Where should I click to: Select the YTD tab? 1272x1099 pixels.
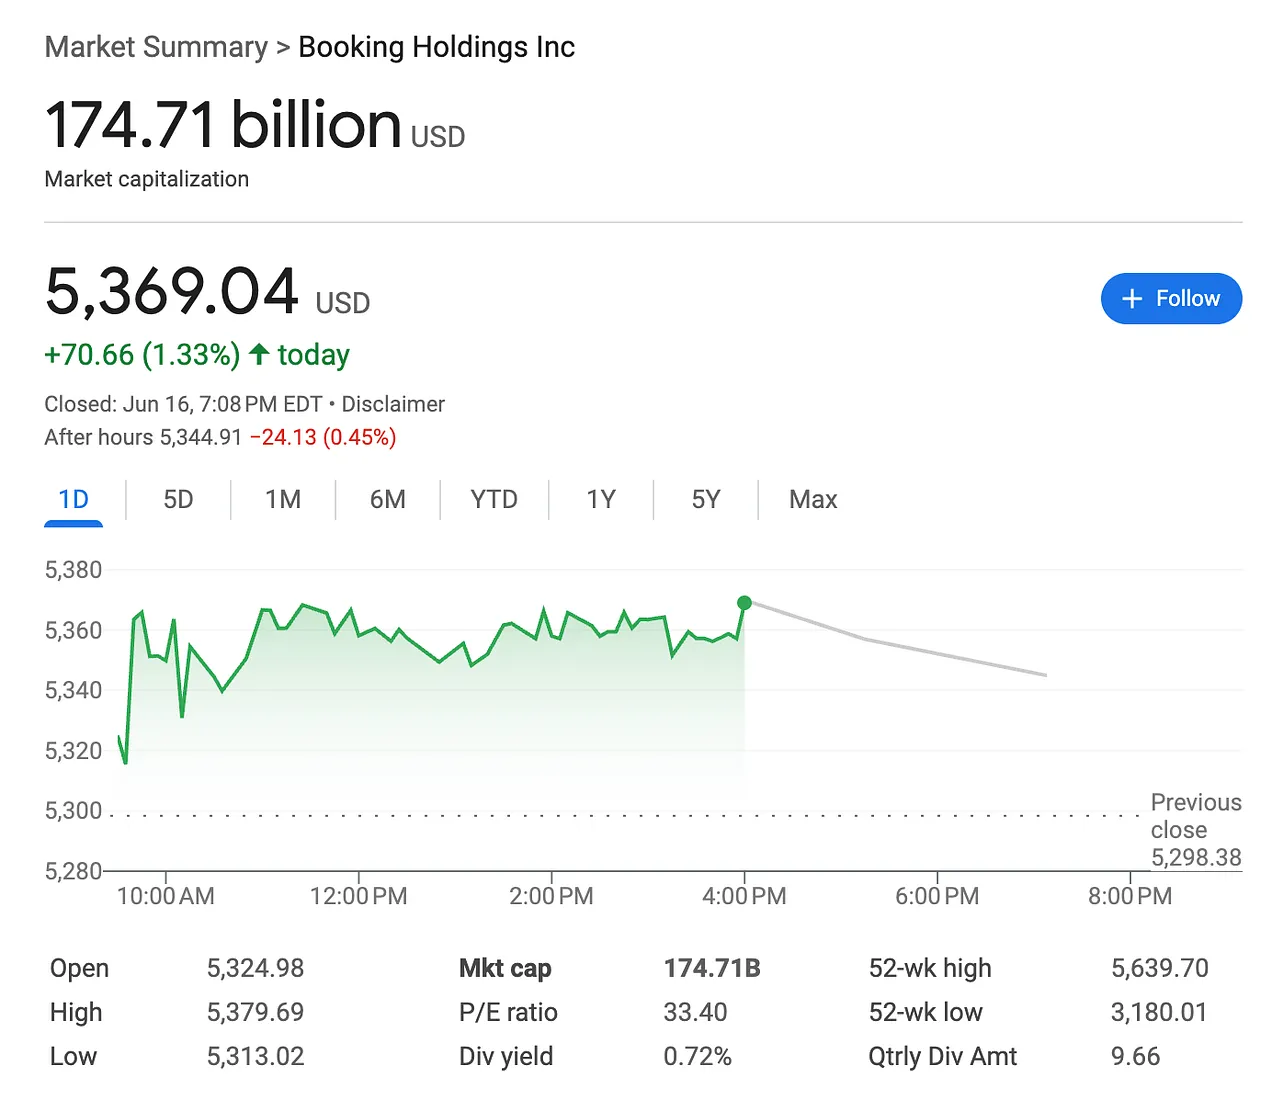tap(494, 499)
